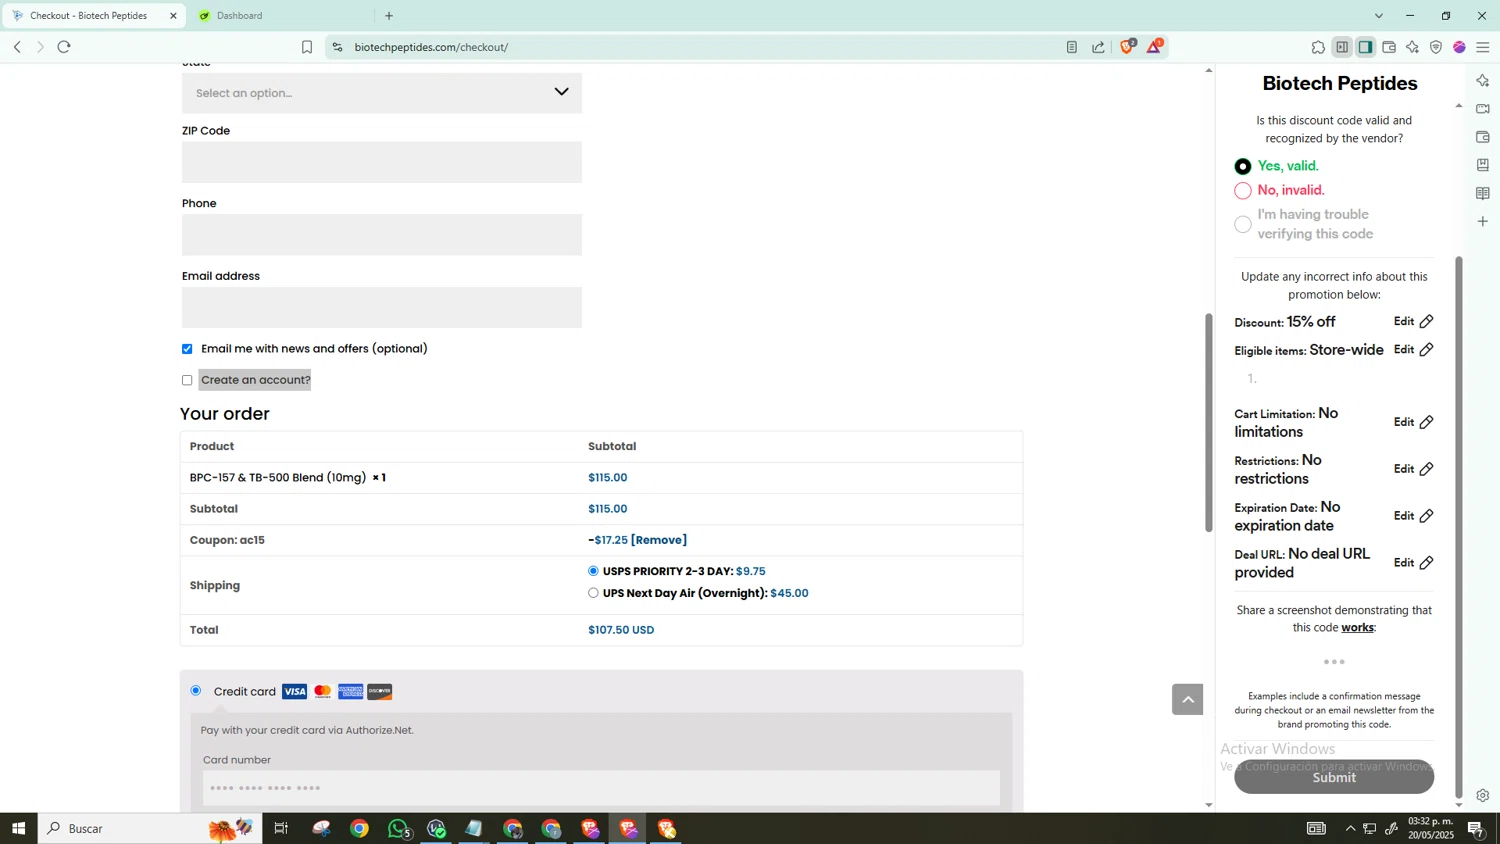This screenshot has width=1500, height=844.
Task: Open Google Chrome taskbar icon
Action: 359,828
